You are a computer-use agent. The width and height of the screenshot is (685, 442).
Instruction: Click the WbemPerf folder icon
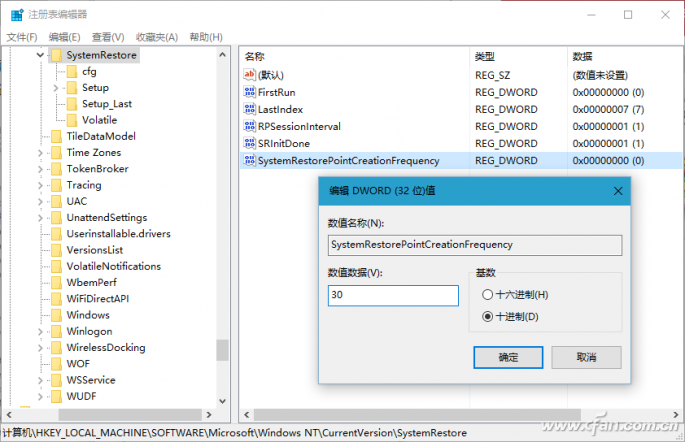coord(56,283)
